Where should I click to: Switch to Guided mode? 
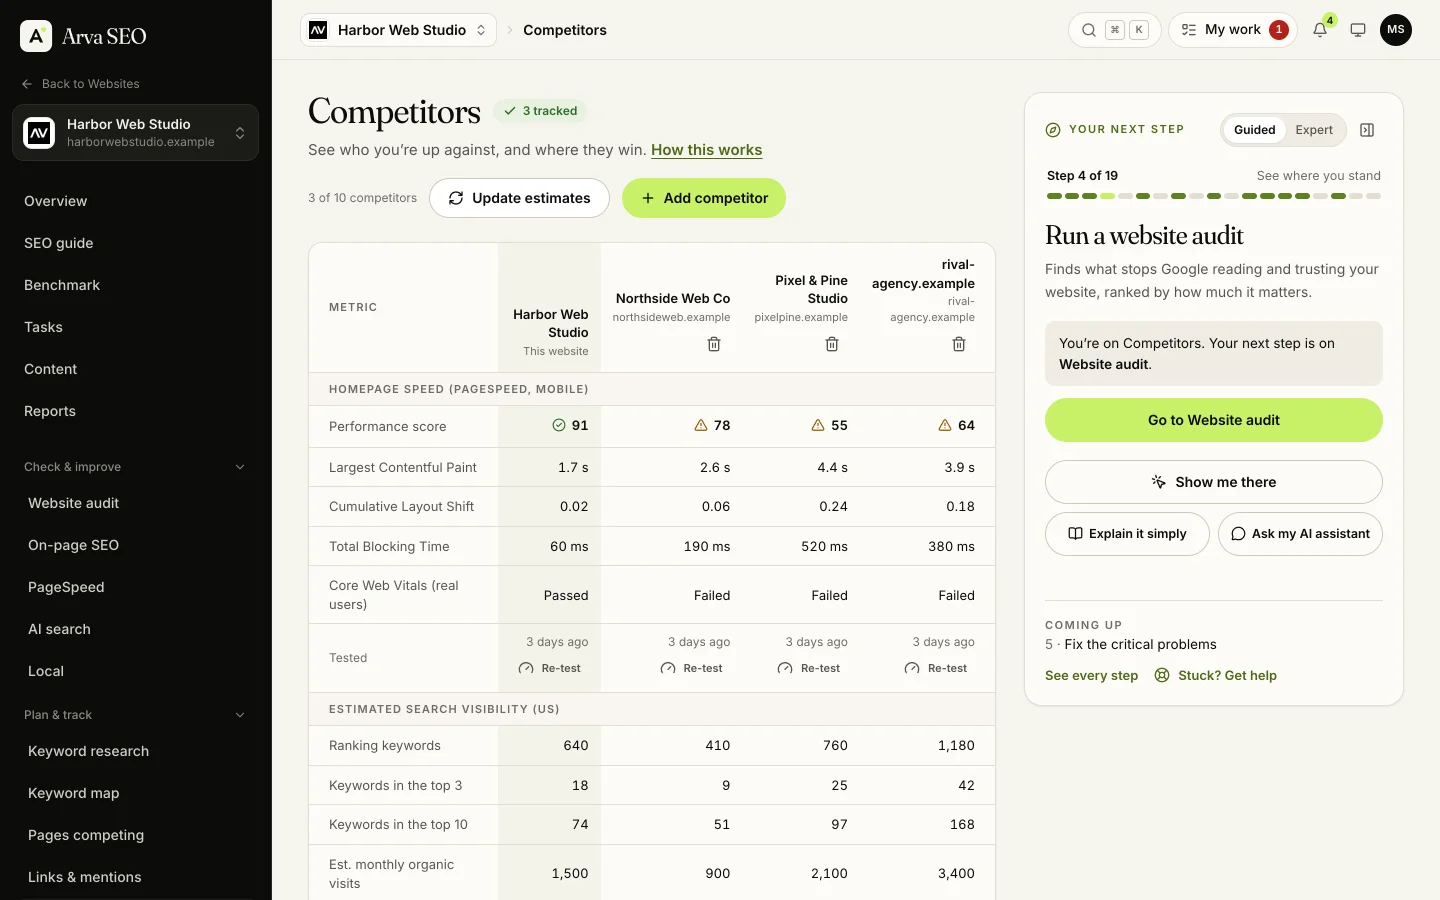pos(1254,130)
